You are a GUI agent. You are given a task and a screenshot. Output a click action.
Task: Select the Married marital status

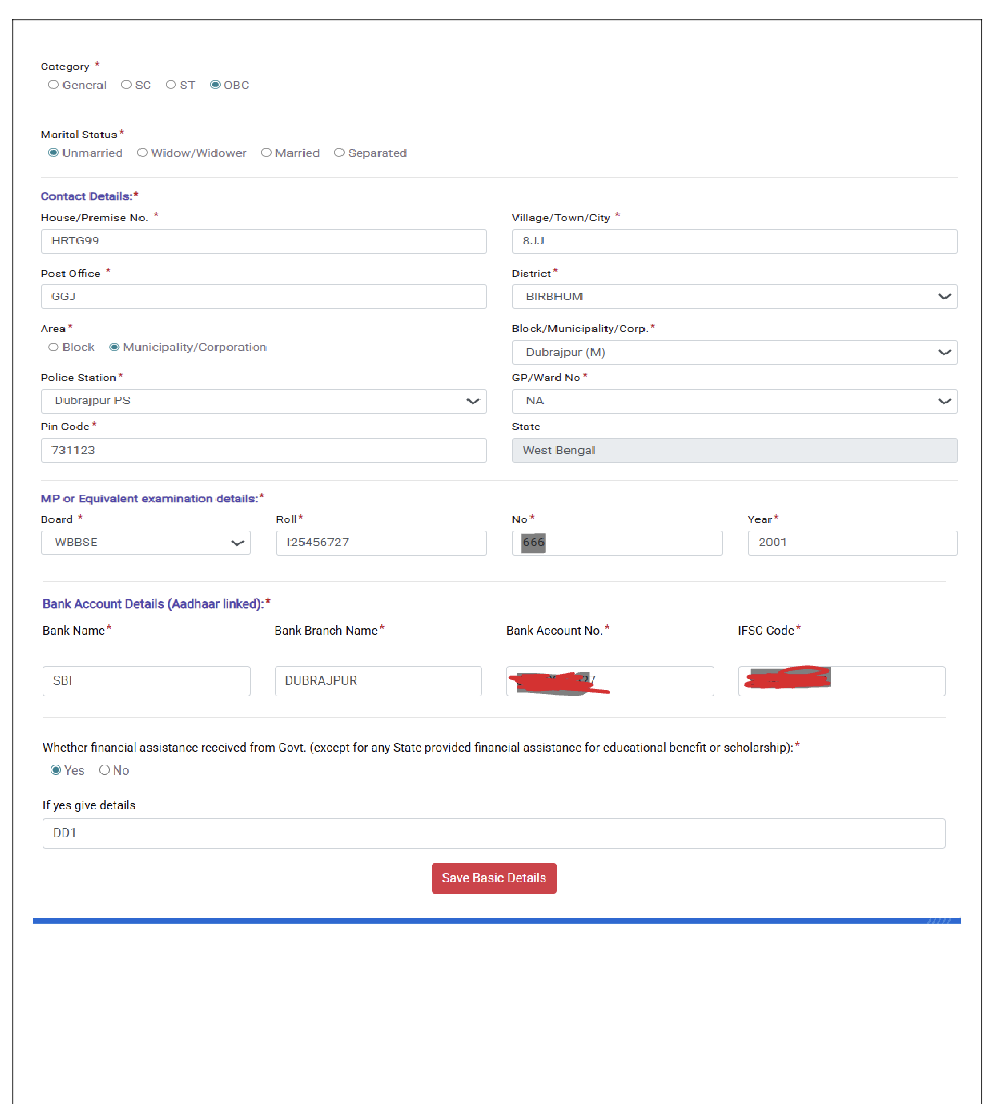click(265, 152)
